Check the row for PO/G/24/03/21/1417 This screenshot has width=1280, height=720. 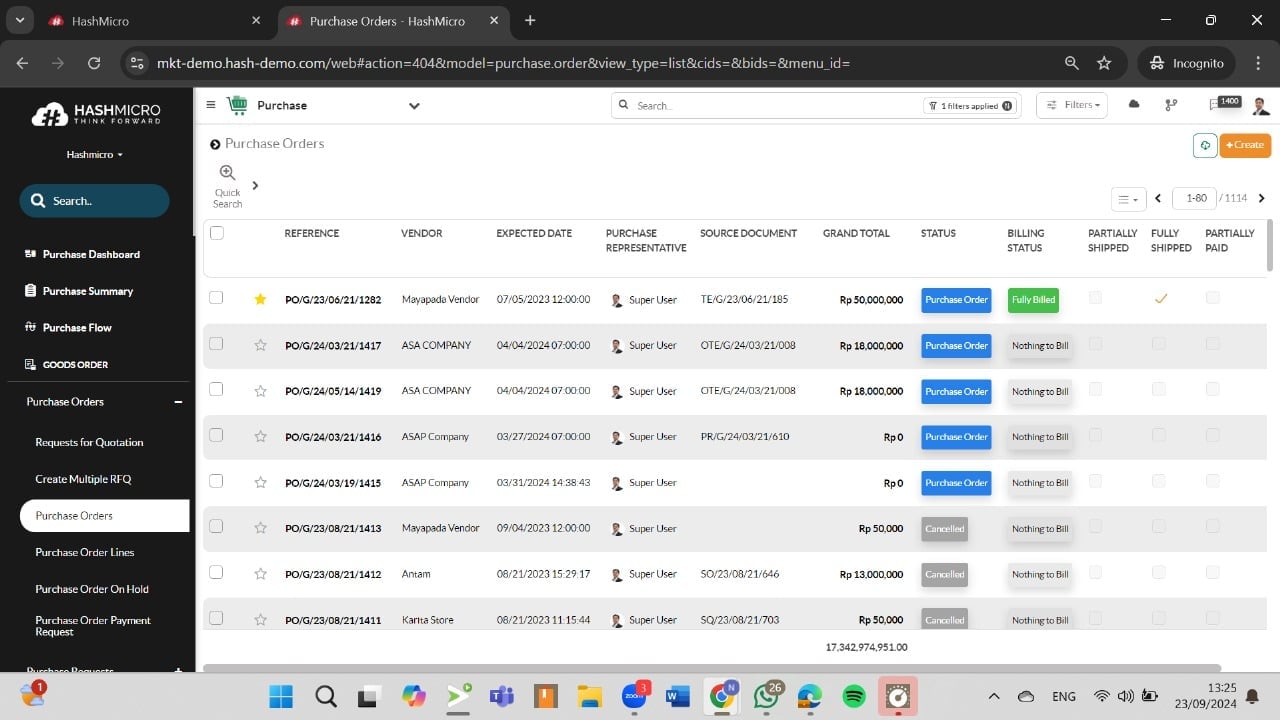(216, 344)
